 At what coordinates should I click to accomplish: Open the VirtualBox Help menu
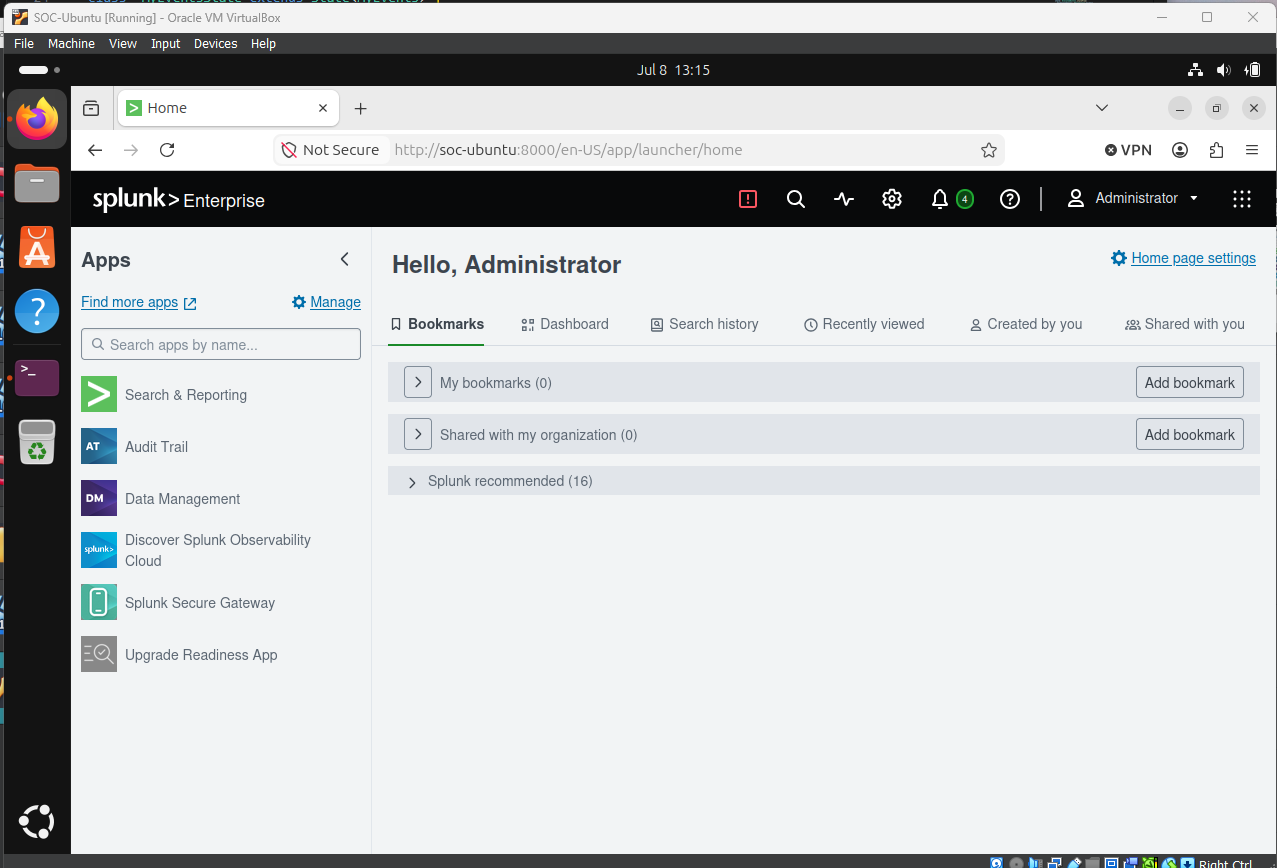click(x=263, y=44)
